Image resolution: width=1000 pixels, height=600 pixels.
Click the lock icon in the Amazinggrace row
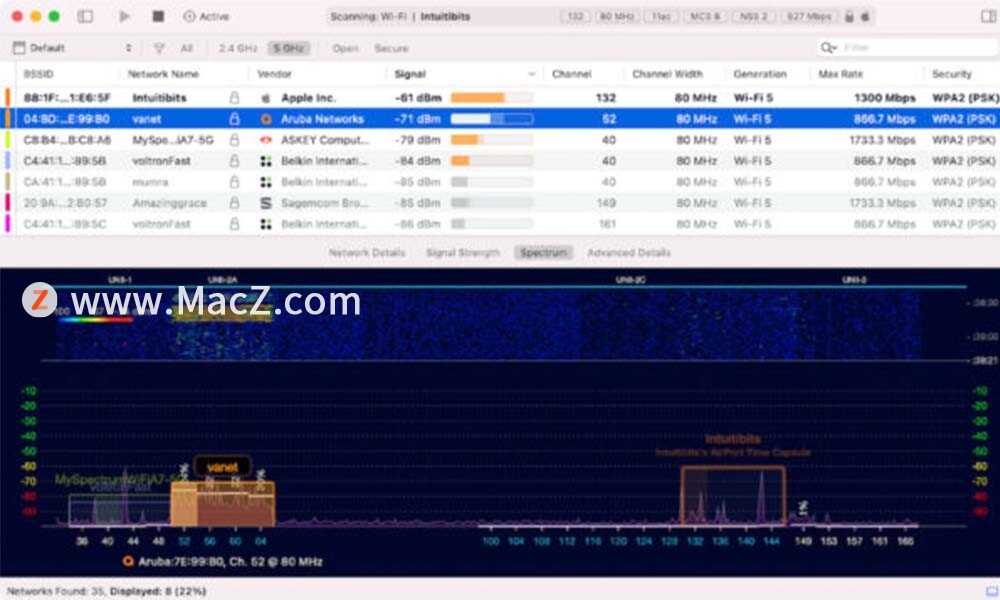(235, 203)
